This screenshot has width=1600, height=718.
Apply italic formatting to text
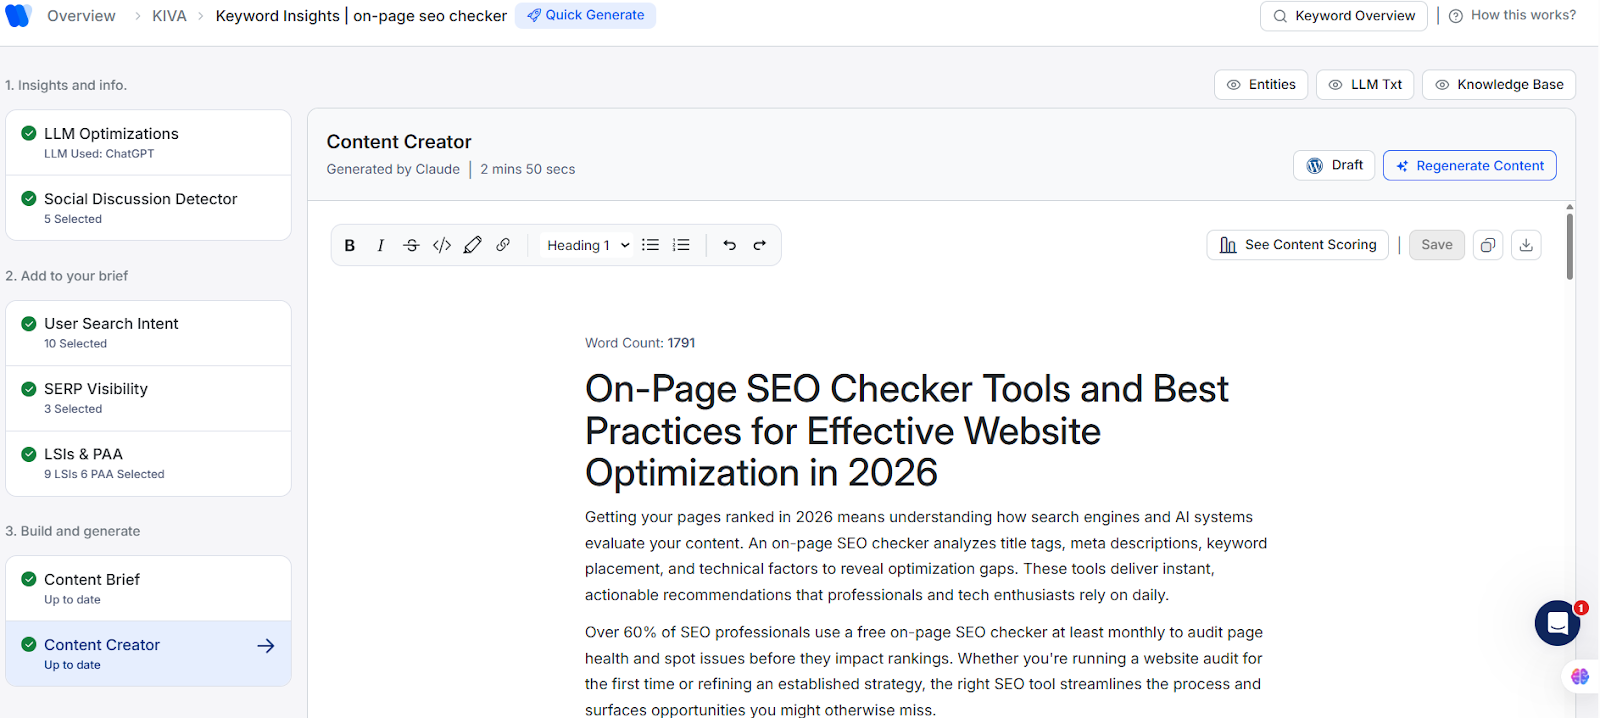[380, 245]
